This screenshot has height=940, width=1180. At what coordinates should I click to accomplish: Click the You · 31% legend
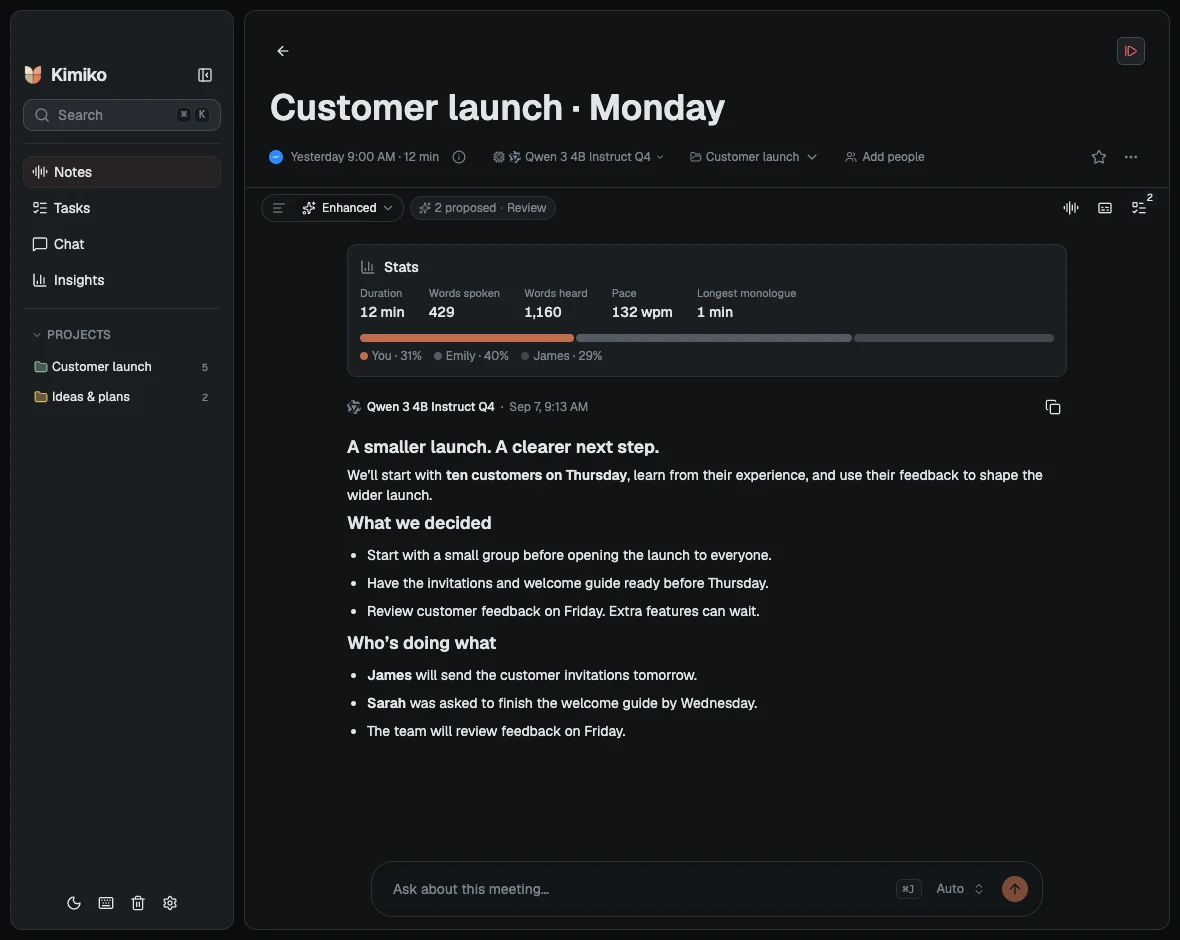391,356
